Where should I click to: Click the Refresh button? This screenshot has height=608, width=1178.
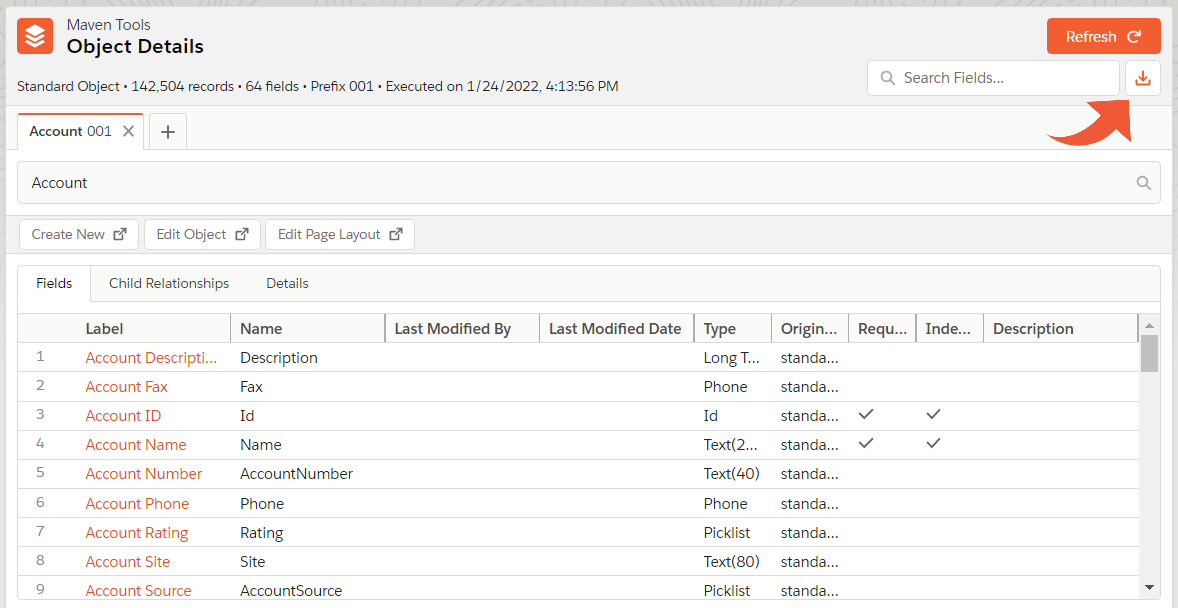pyautogui.click(x=1104, y=36)
